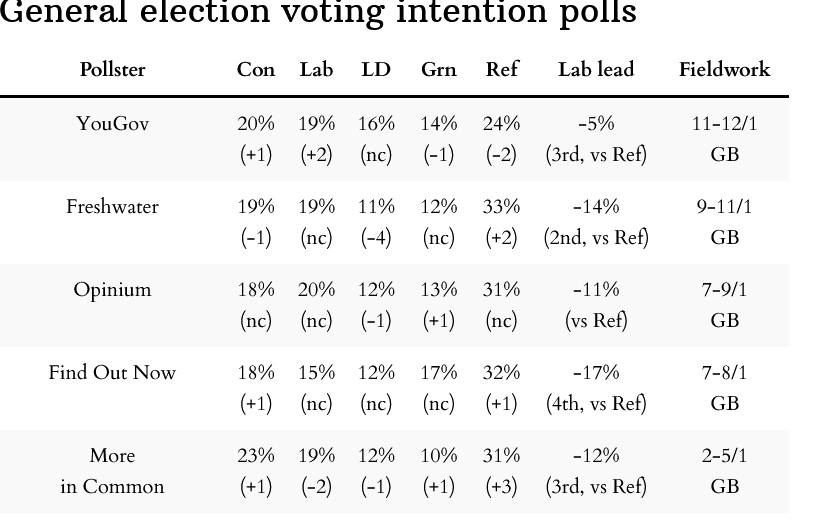Viewport: 815px width, 525px height.
Task: Click the Lab lead column header
Action: click(x=596, y=70)
